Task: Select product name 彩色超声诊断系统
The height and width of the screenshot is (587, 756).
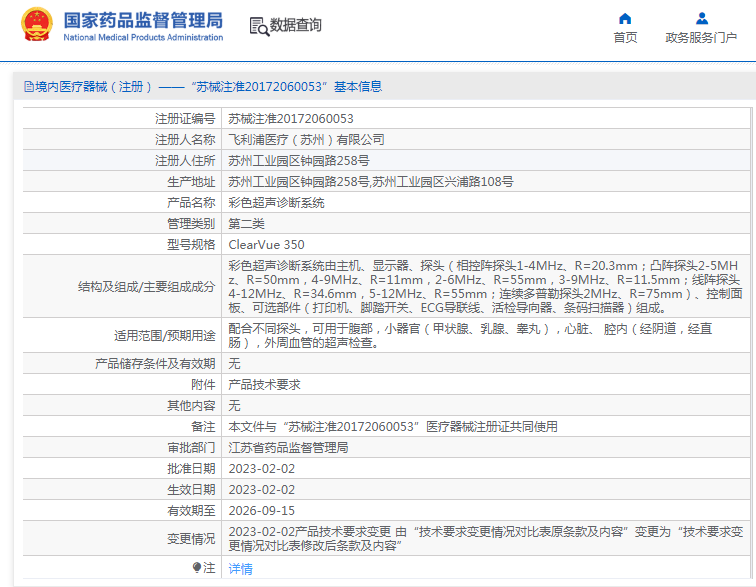Action: pos(276,203)
